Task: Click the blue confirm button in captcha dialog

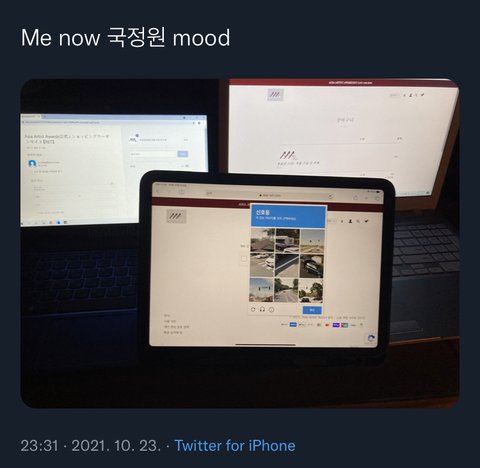Action: (312, 310)
